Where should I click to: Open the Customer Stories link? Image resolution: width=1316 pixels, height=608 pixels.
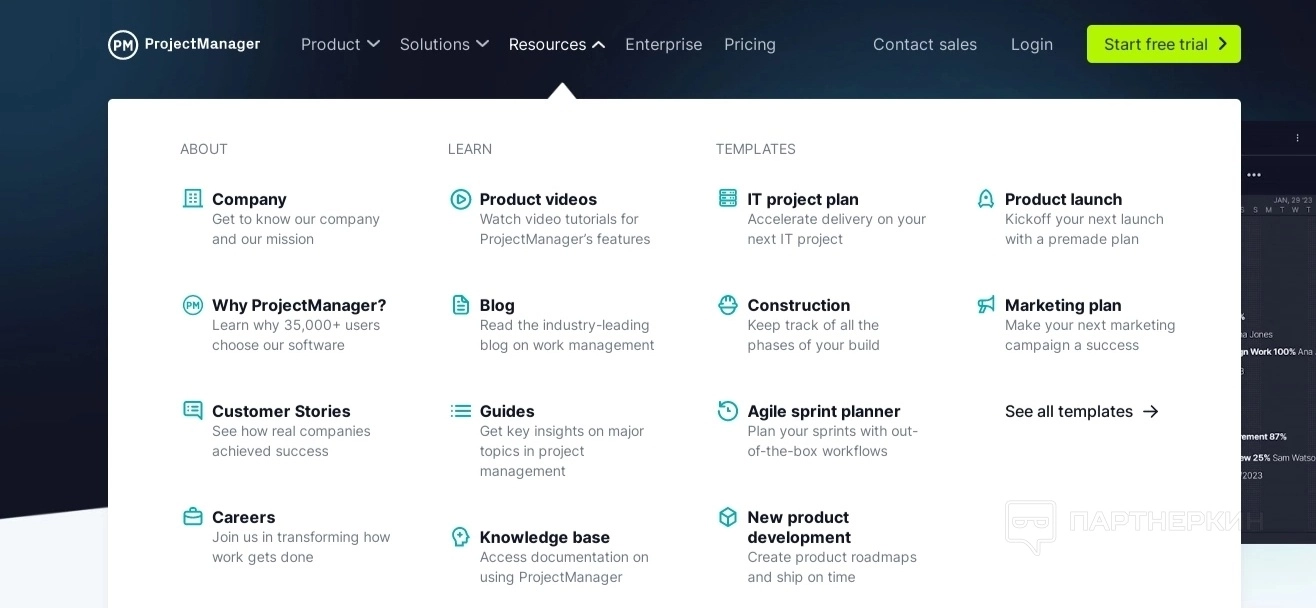point(281,411)
